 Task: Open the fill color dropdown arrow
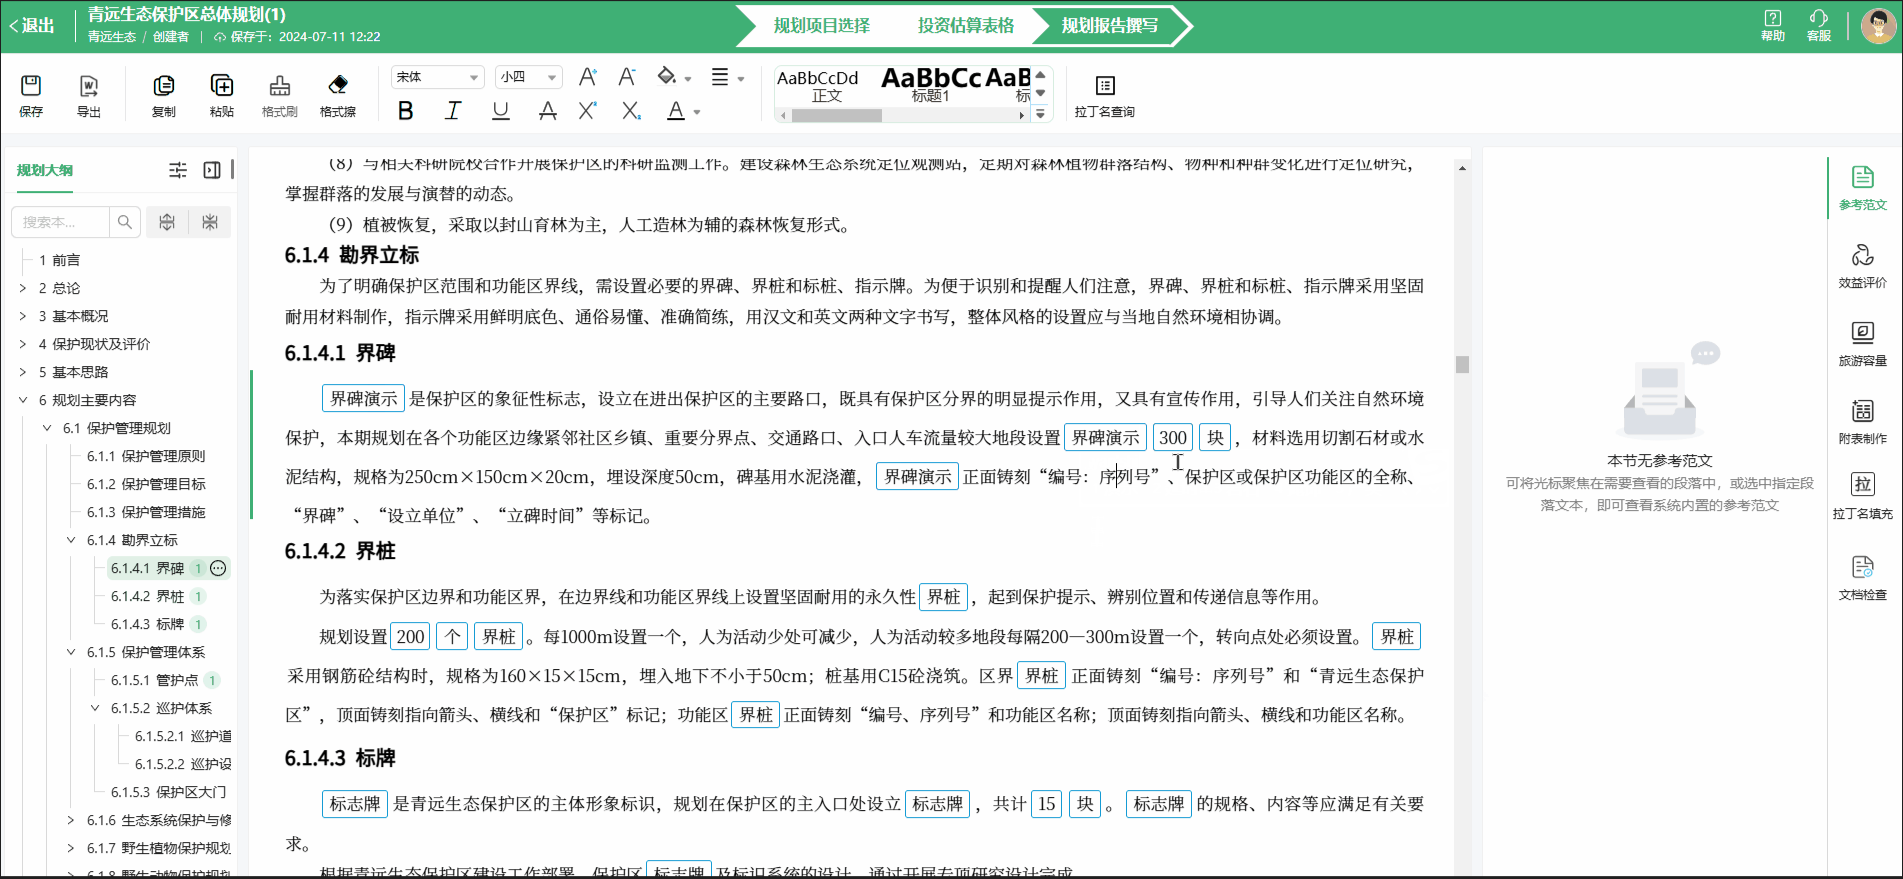tap(688, 78)
